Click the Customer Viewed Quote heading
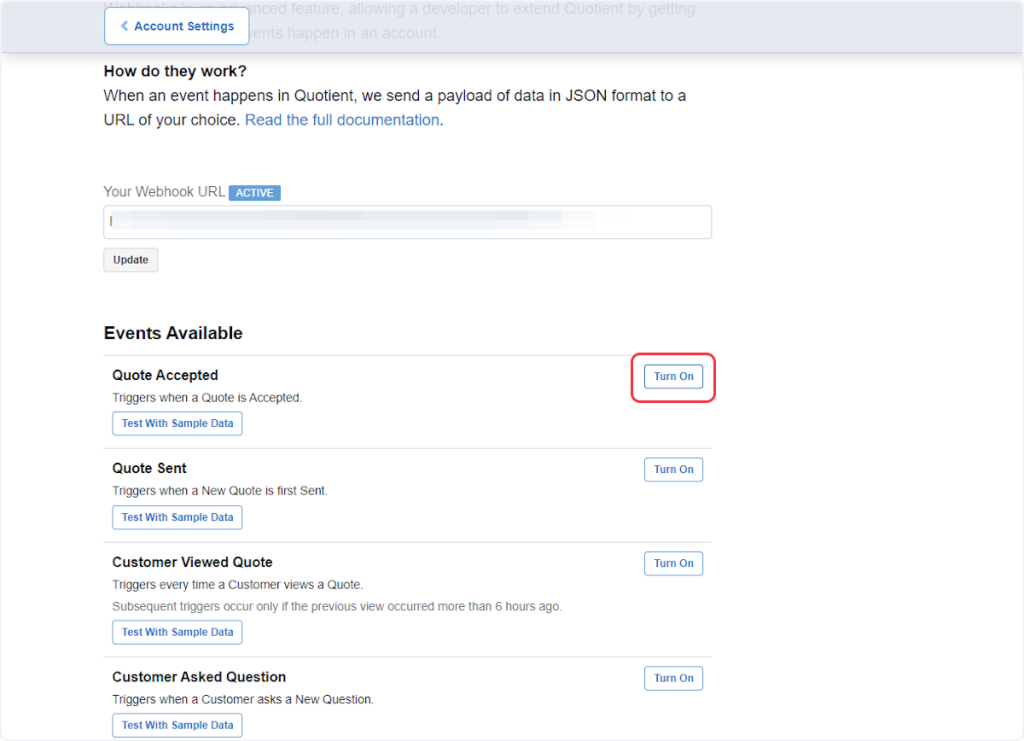The height and width of the screenshot is (741, 1024). 192,562
